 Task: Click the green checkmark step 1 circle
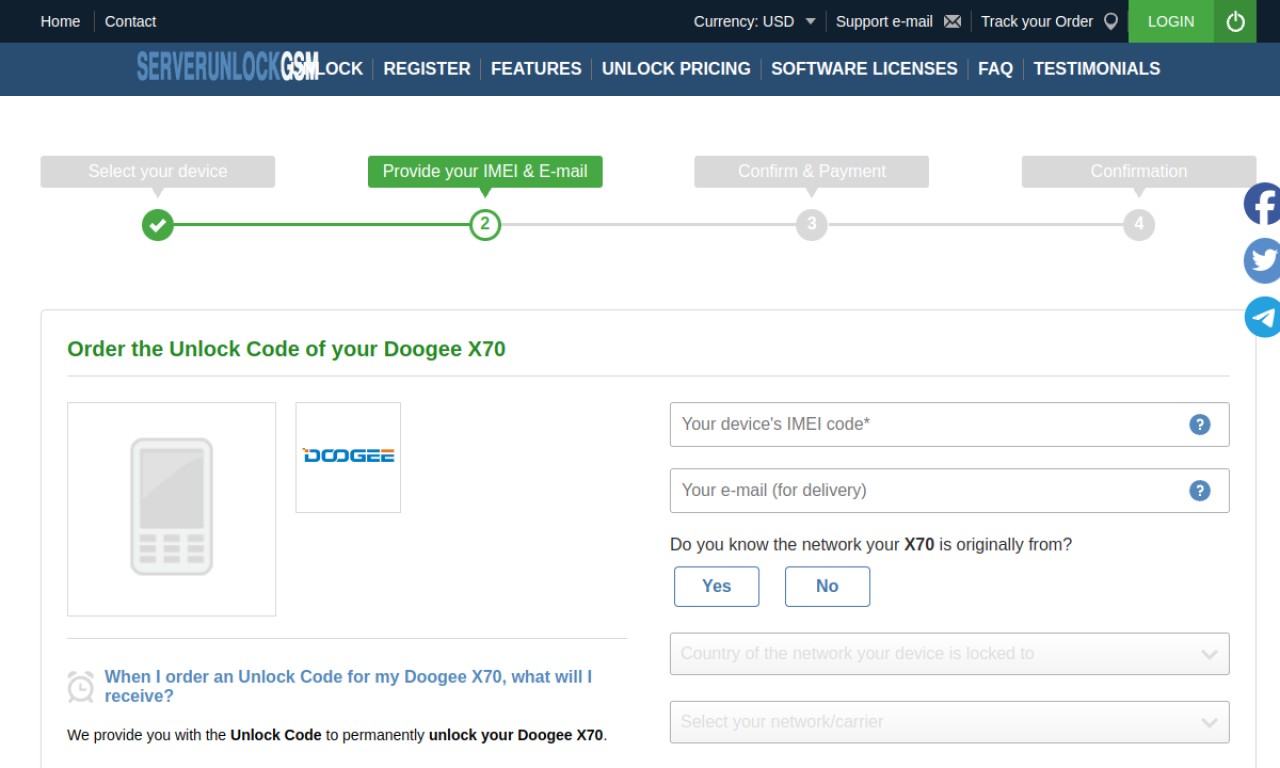click(x=157, y=224)
